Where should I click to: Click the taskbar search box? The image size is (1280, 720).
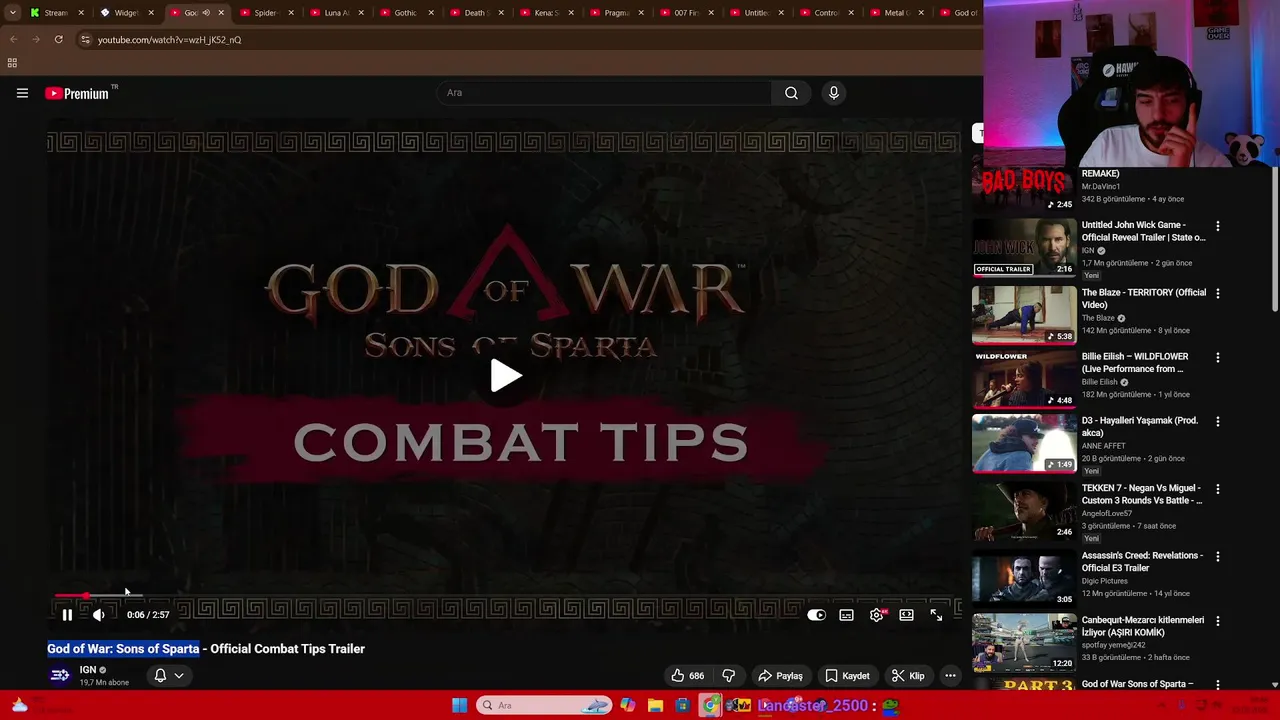point(543,705)
